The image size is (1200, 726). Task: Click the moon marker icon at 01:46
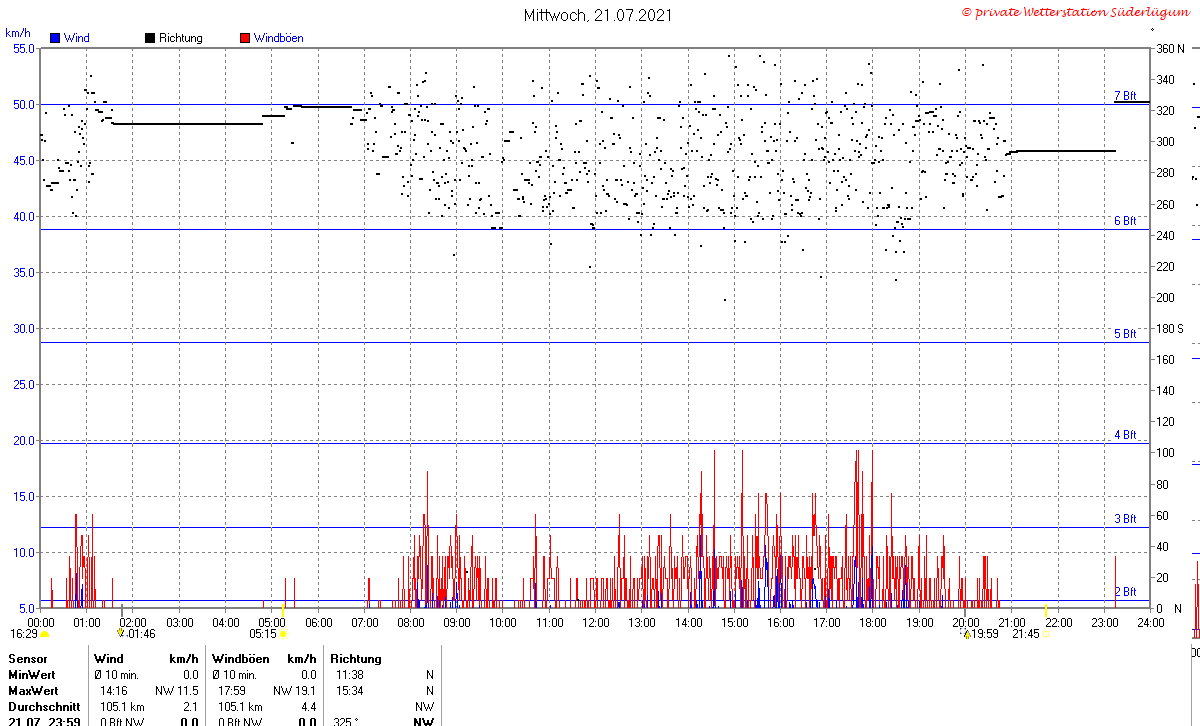(x=120, y=632)
